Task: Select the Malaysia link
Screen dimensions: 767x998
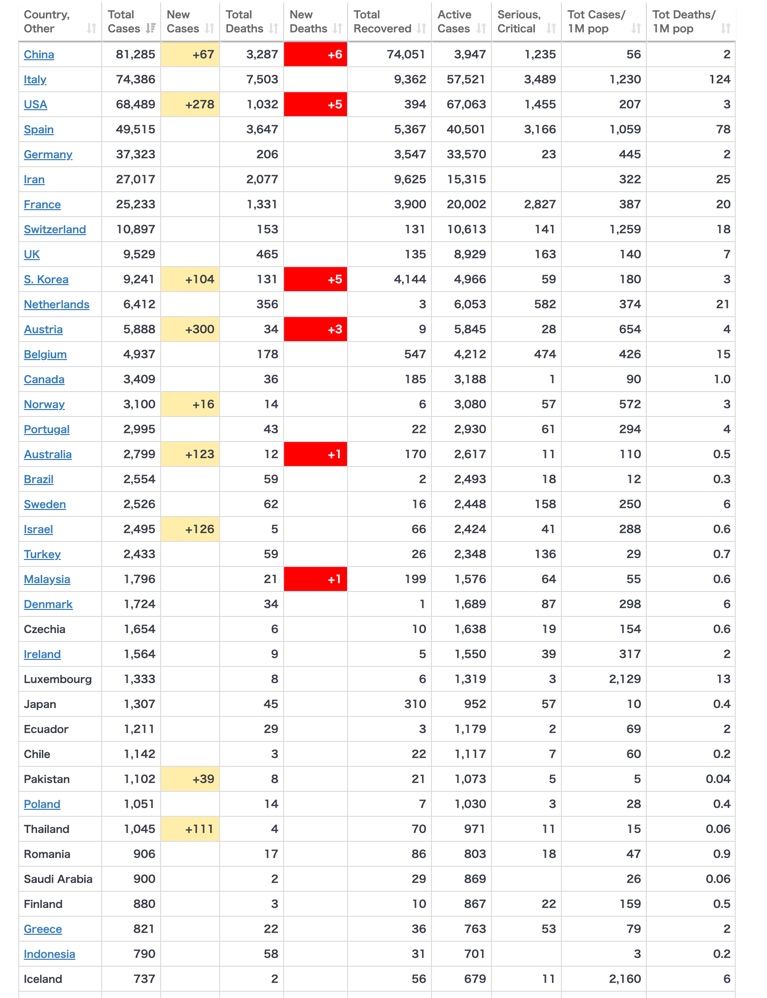Action: (47, 579)
